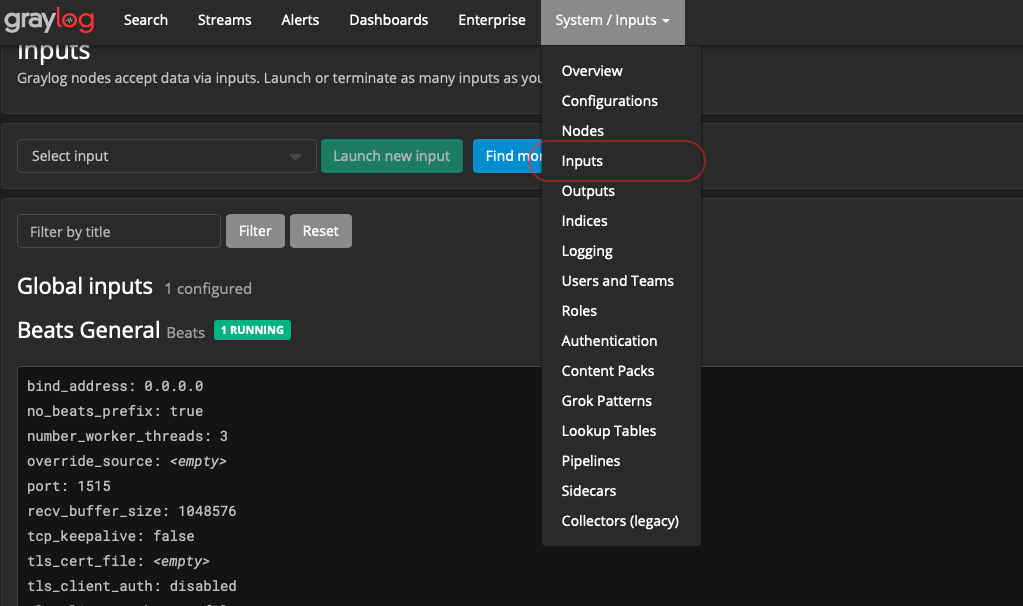Collapse the System / Inputs dropdown
The height and width of the screenshot is (606, 1023).
point(613,22)
